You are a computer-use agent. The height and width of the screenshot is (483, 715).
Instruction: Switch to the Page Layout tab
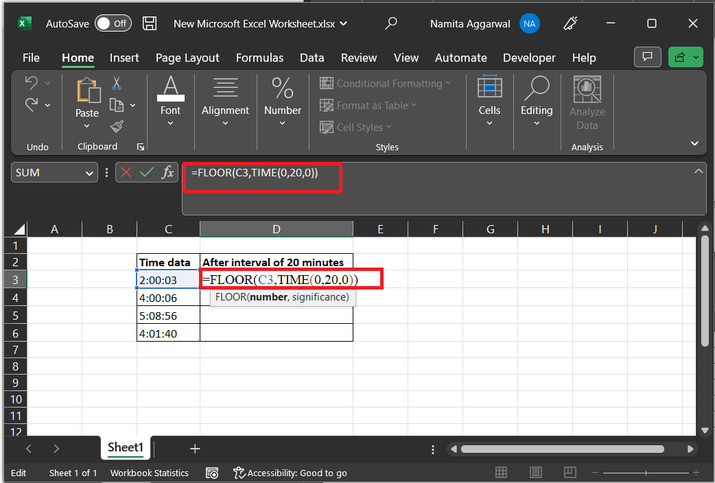pos(188,58)
